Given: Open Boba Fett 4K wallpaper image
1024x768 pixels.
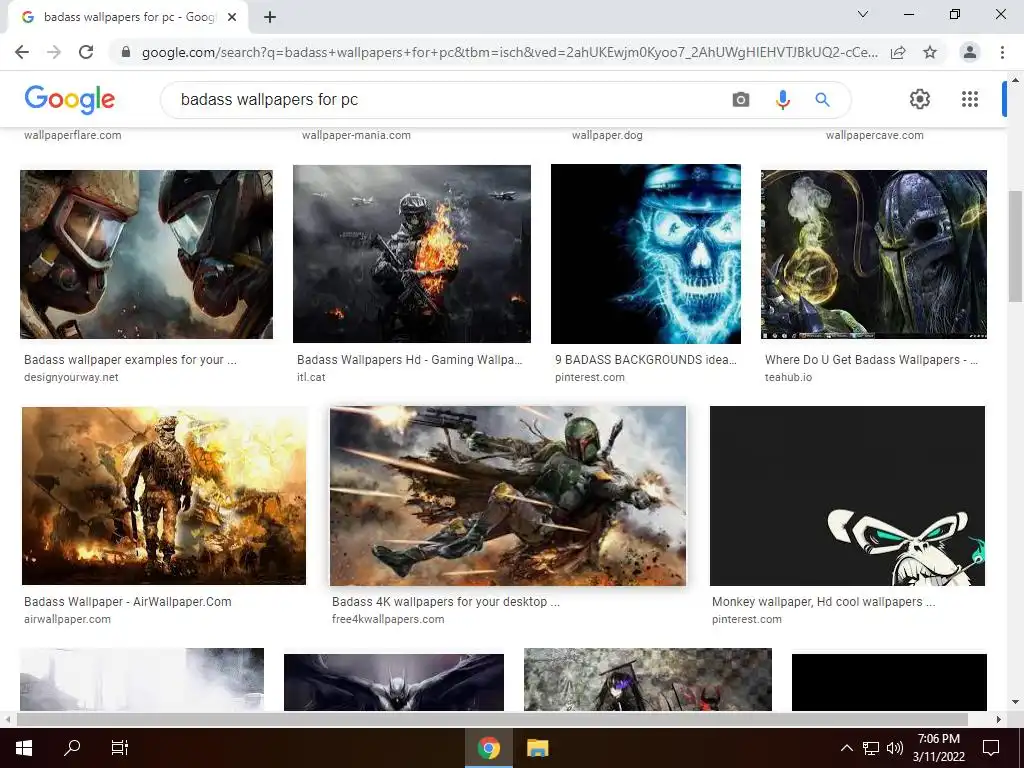Looking at the screenshot, I should pos(508,496).
